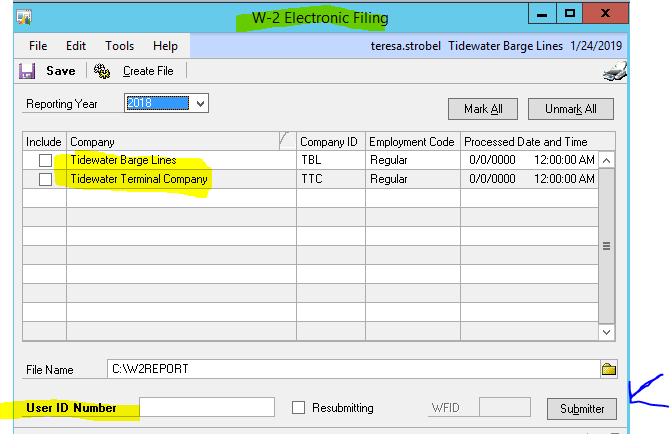The height and width of the screenshot is (434, 669).
Task: Maximize the W-2 Electronic Filing window
Action: tap(570, 14)
